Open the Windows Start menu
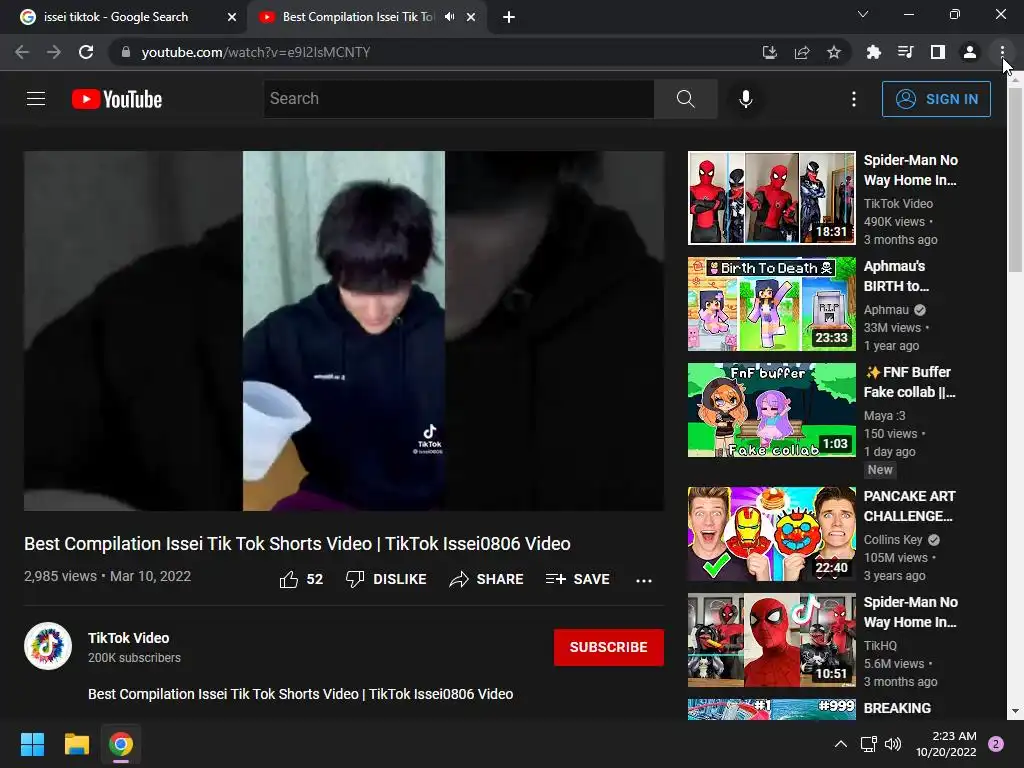The image size is (1024, 768). click(x=32, y=744)
